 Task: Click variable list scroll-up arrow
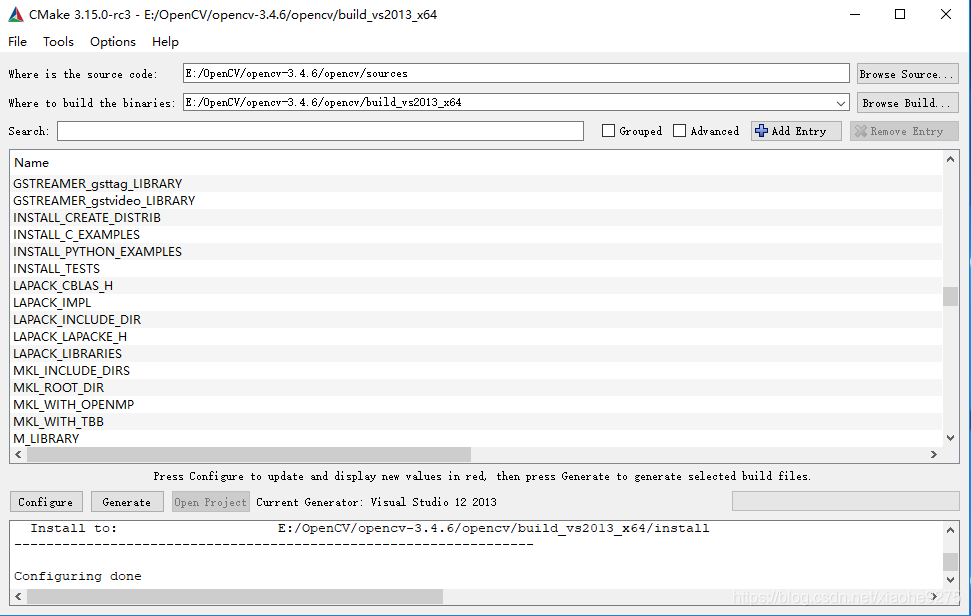pyautogui.click(x=951, y=159)
